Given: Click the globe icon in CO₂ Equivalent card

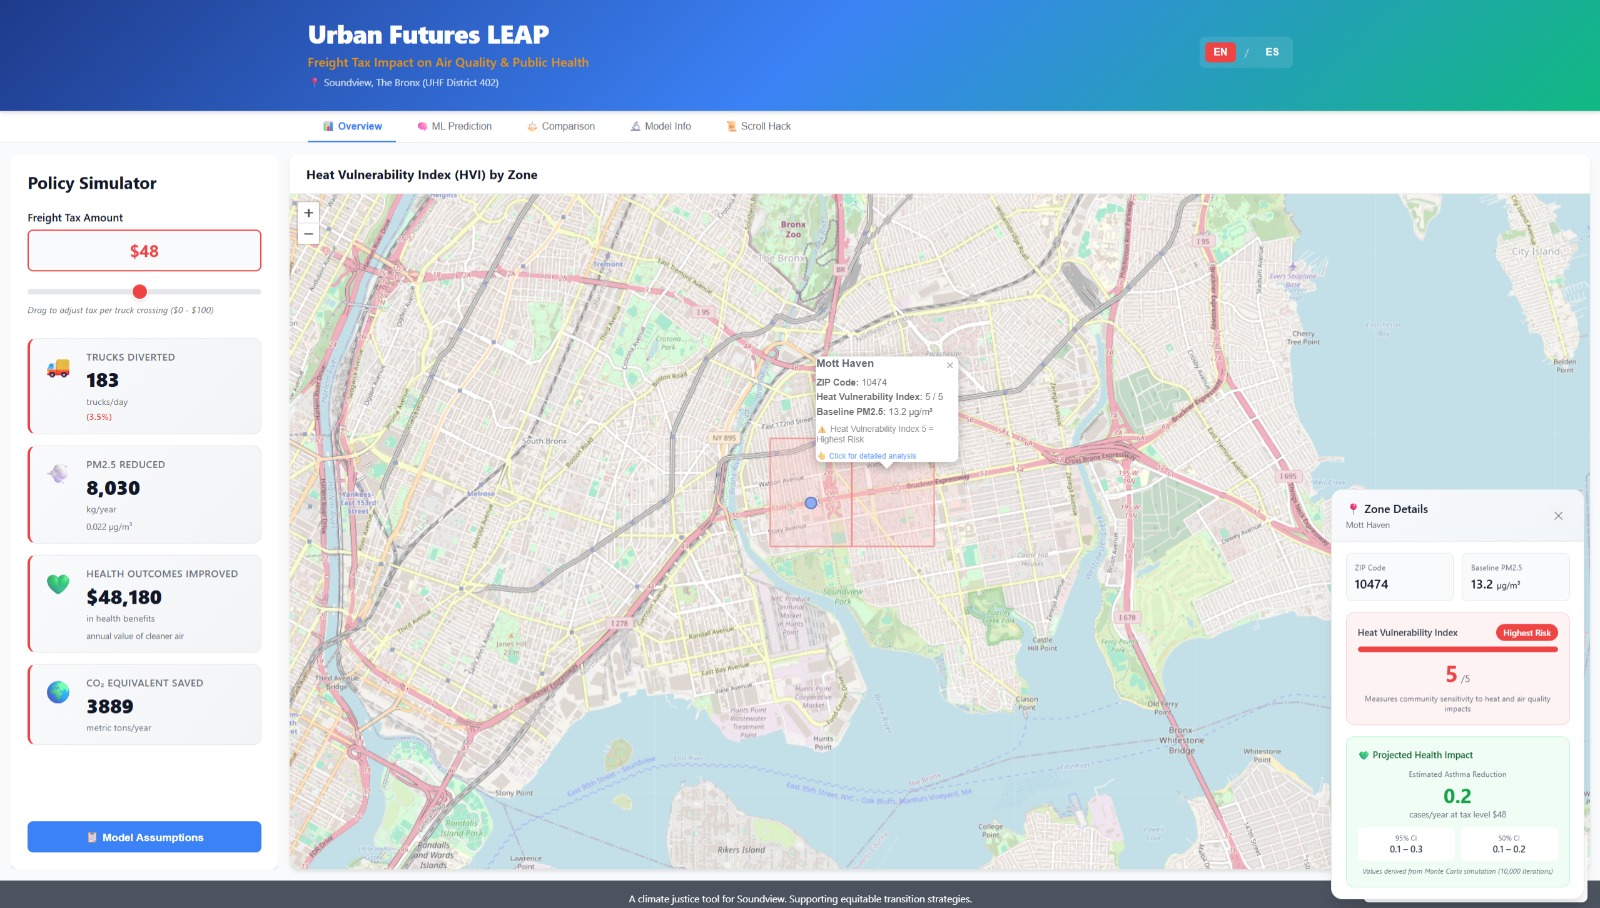Looking at the screenshot, I should tap(58, 692).
